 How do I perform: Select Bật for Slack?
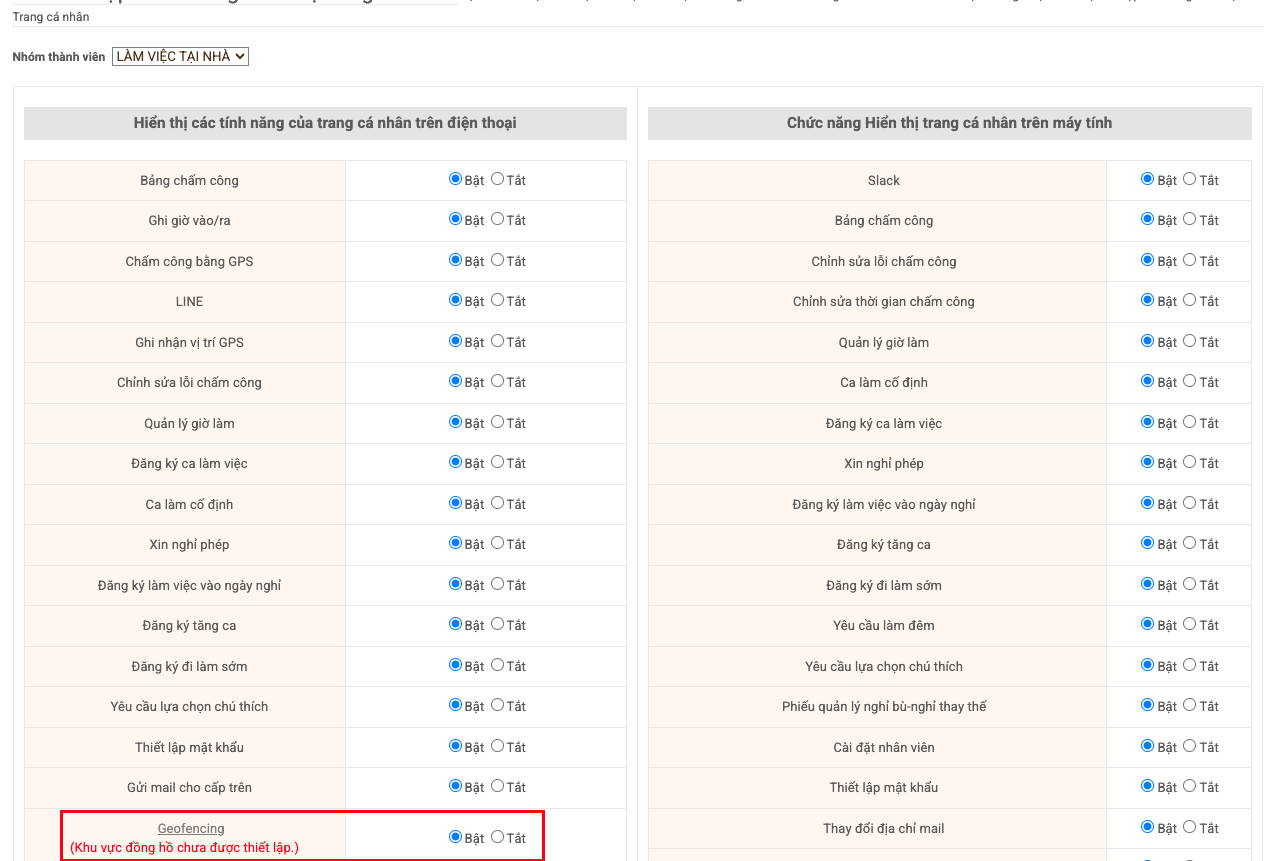[1147, 179]
